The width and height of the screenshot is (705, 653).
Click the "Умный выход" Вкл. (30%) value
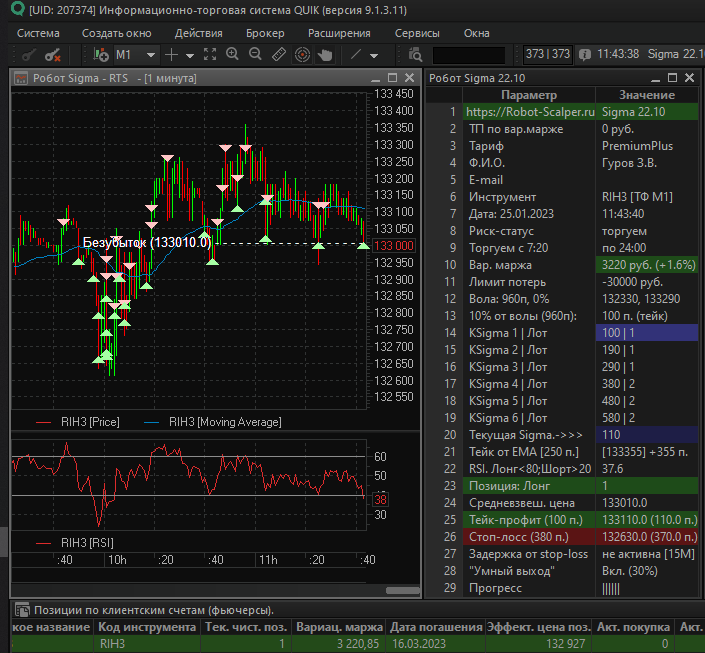click(x=647, y=571)
